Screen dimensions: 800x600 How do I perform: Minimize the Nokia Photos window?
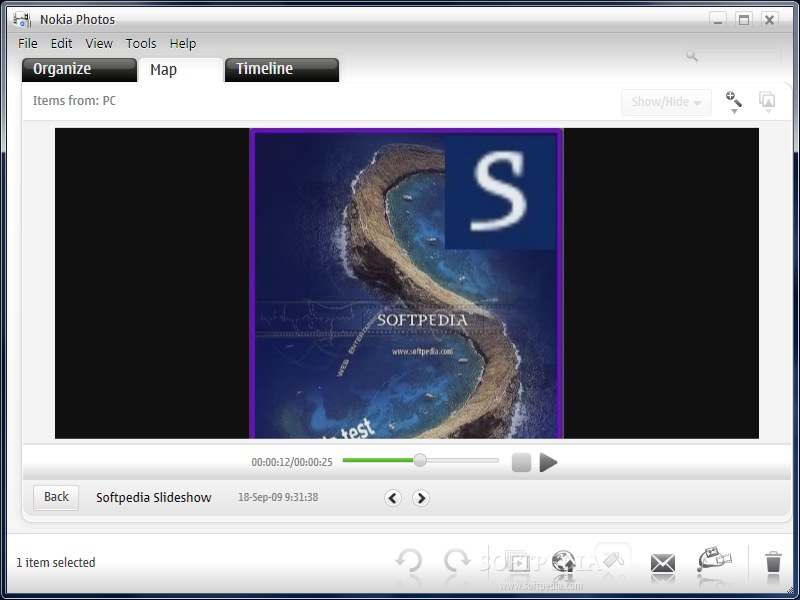pos(718,20)
